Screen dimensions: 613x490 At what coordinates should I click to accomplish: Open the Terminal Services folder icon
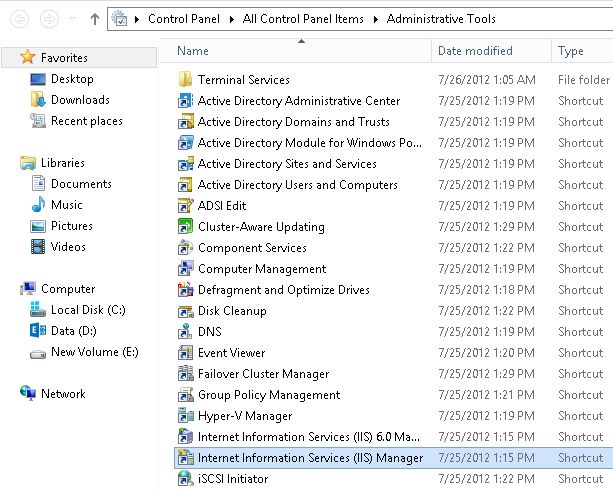click(x=185, y=79)
